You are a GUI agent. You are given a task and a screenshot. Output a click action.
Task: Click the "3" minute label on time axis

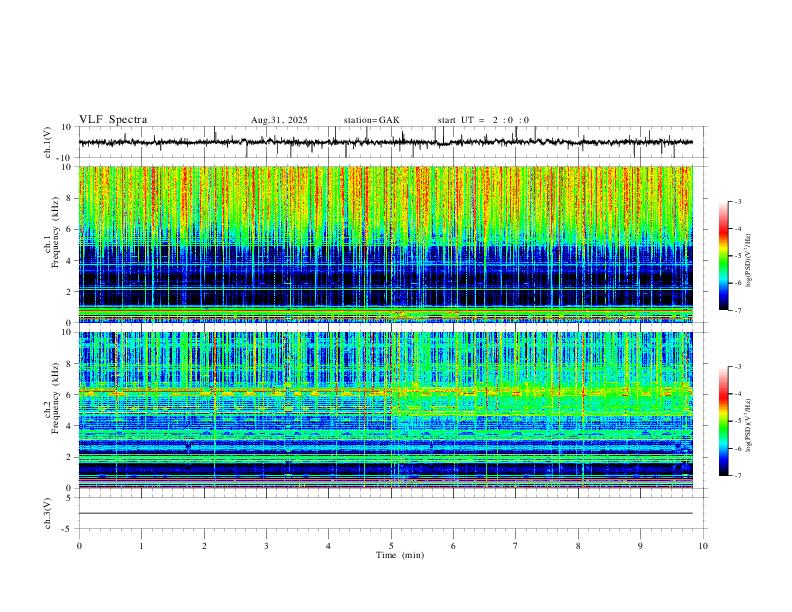pyautogui.click(x=266, y=546)
